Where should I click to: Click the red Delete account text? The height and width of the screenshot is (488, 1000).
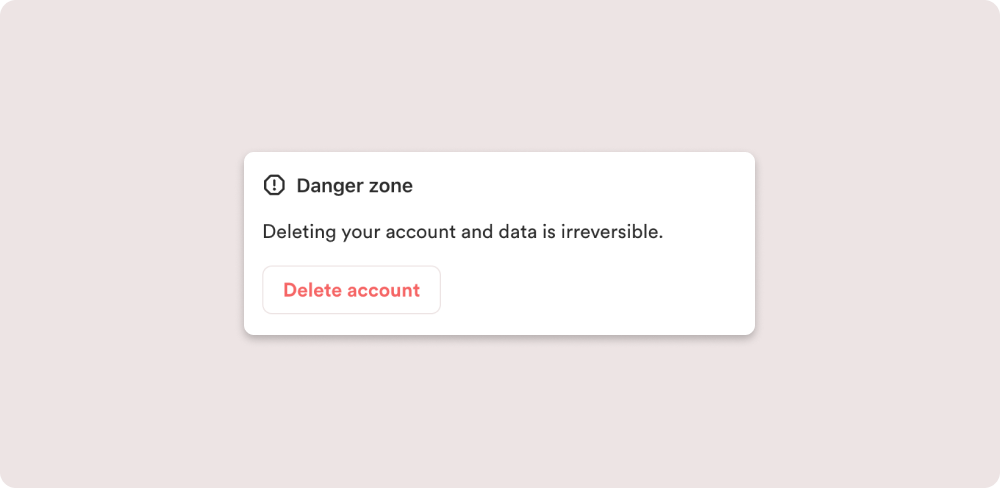351,290
